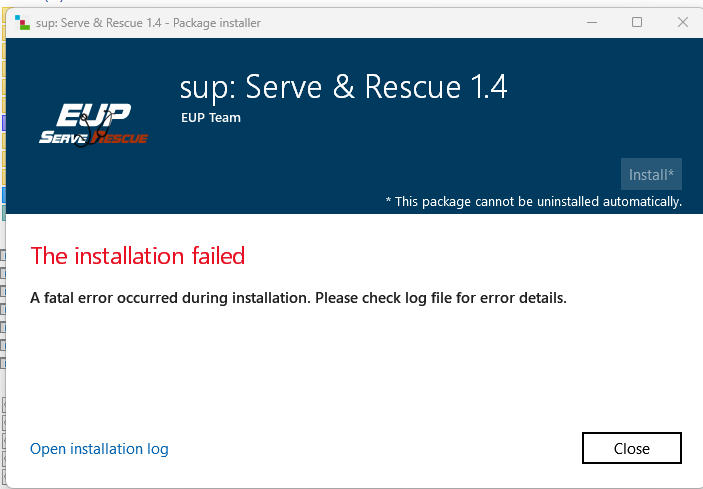Minimize the Package installer window

[x=590, y=22]
